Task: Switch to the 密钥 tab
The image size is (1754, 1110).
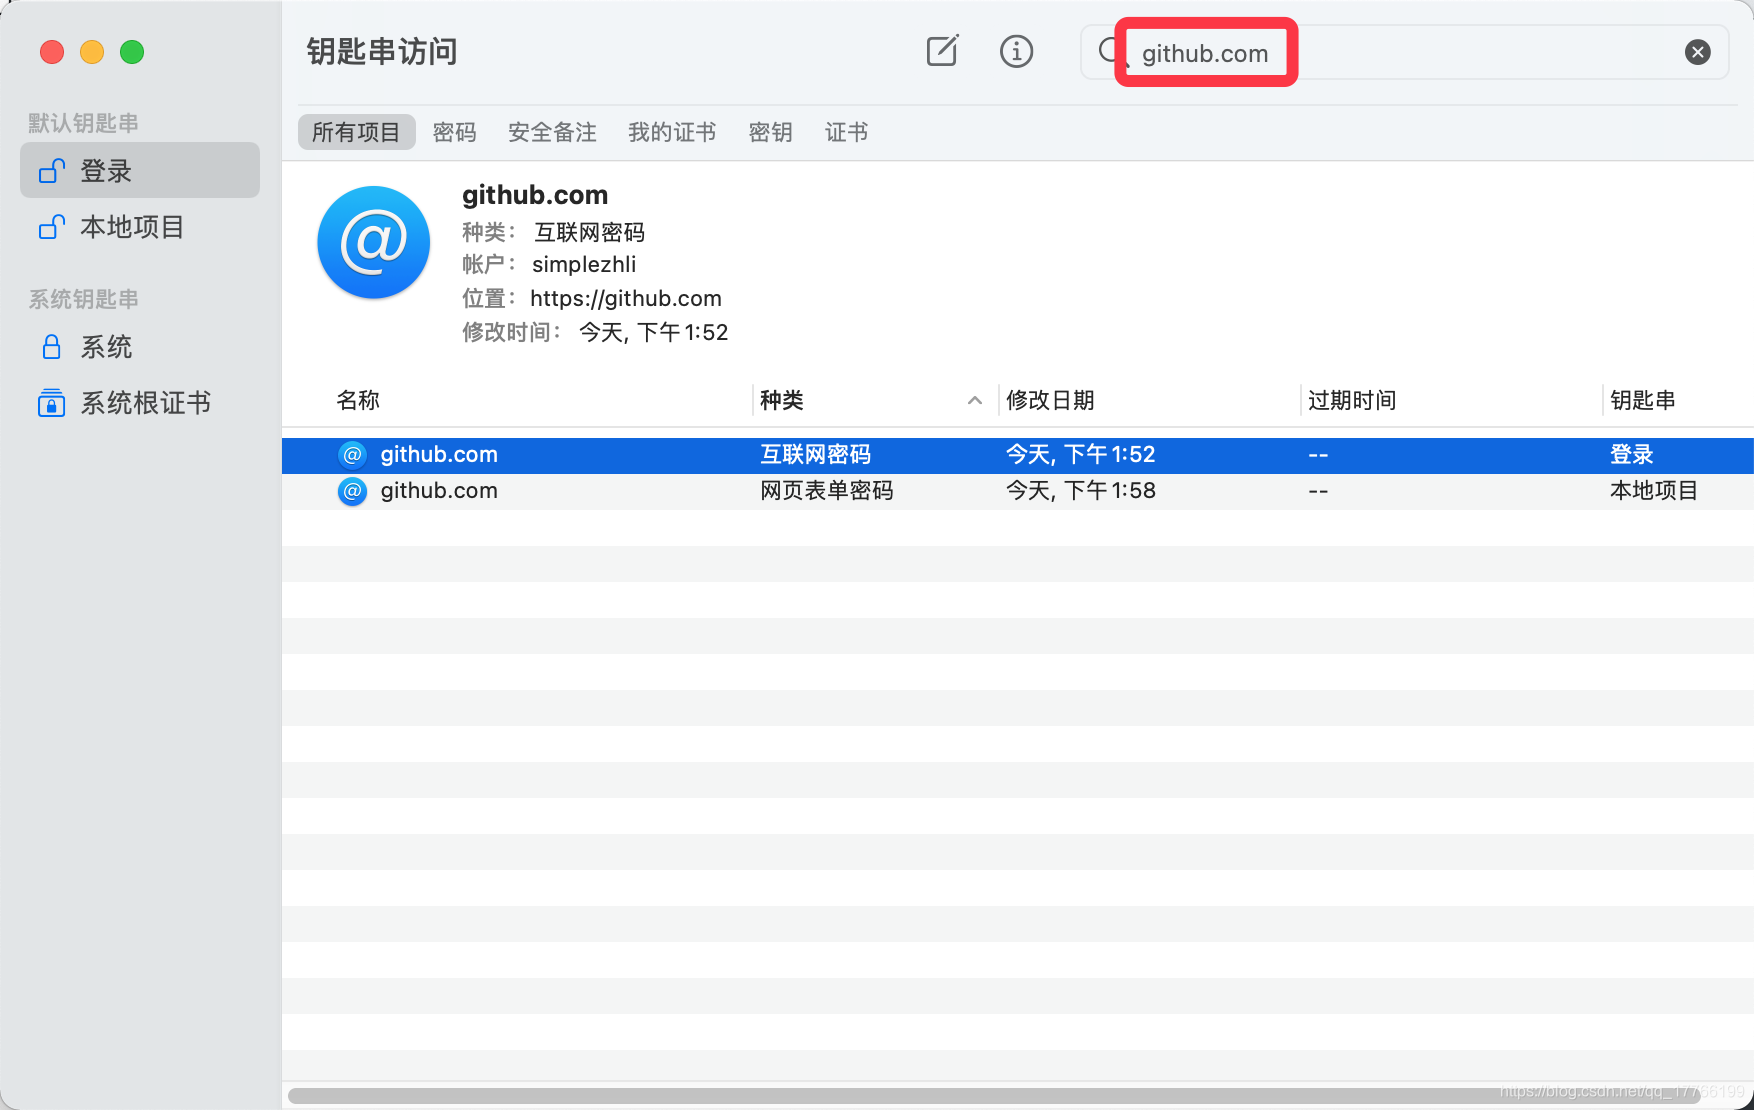Action: click(770, 132)
